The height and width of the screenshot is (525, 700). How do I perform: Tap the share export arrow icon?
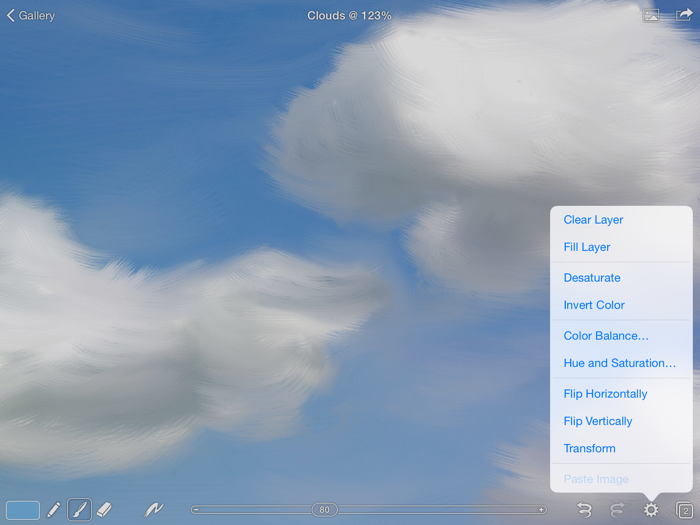click(684, 15)
